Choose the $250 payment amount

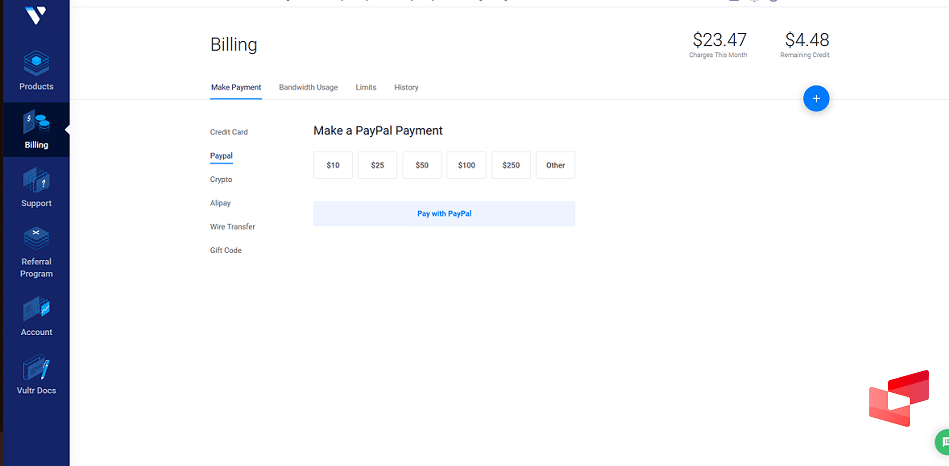click(x=511, y=165)
